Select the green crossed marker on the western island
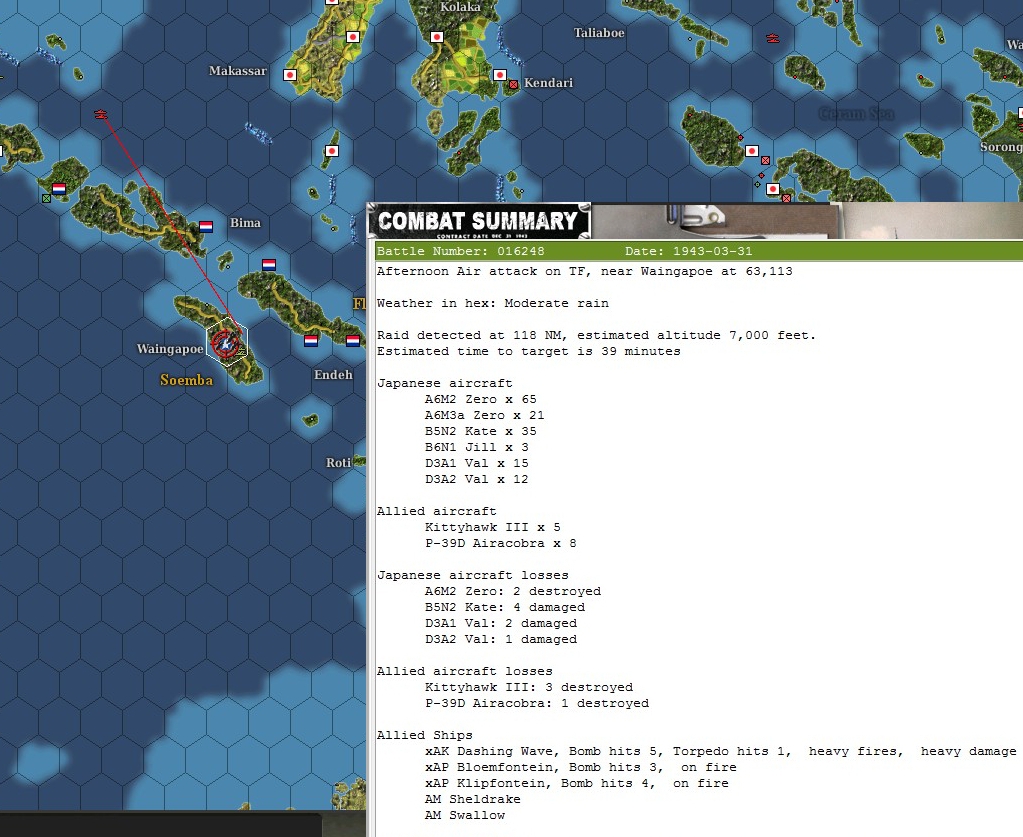 click(46, 198)
